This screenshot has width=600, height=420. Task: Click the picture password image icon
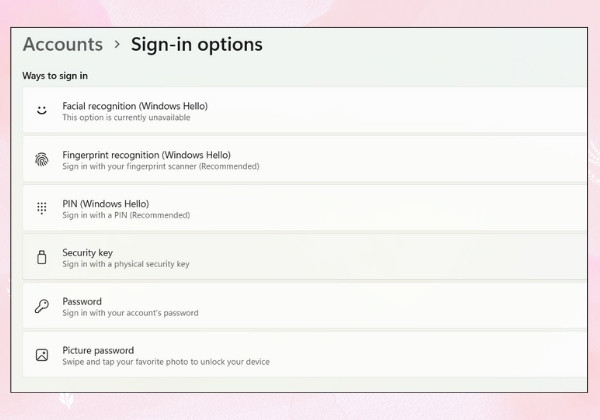(x=42, y=355)
